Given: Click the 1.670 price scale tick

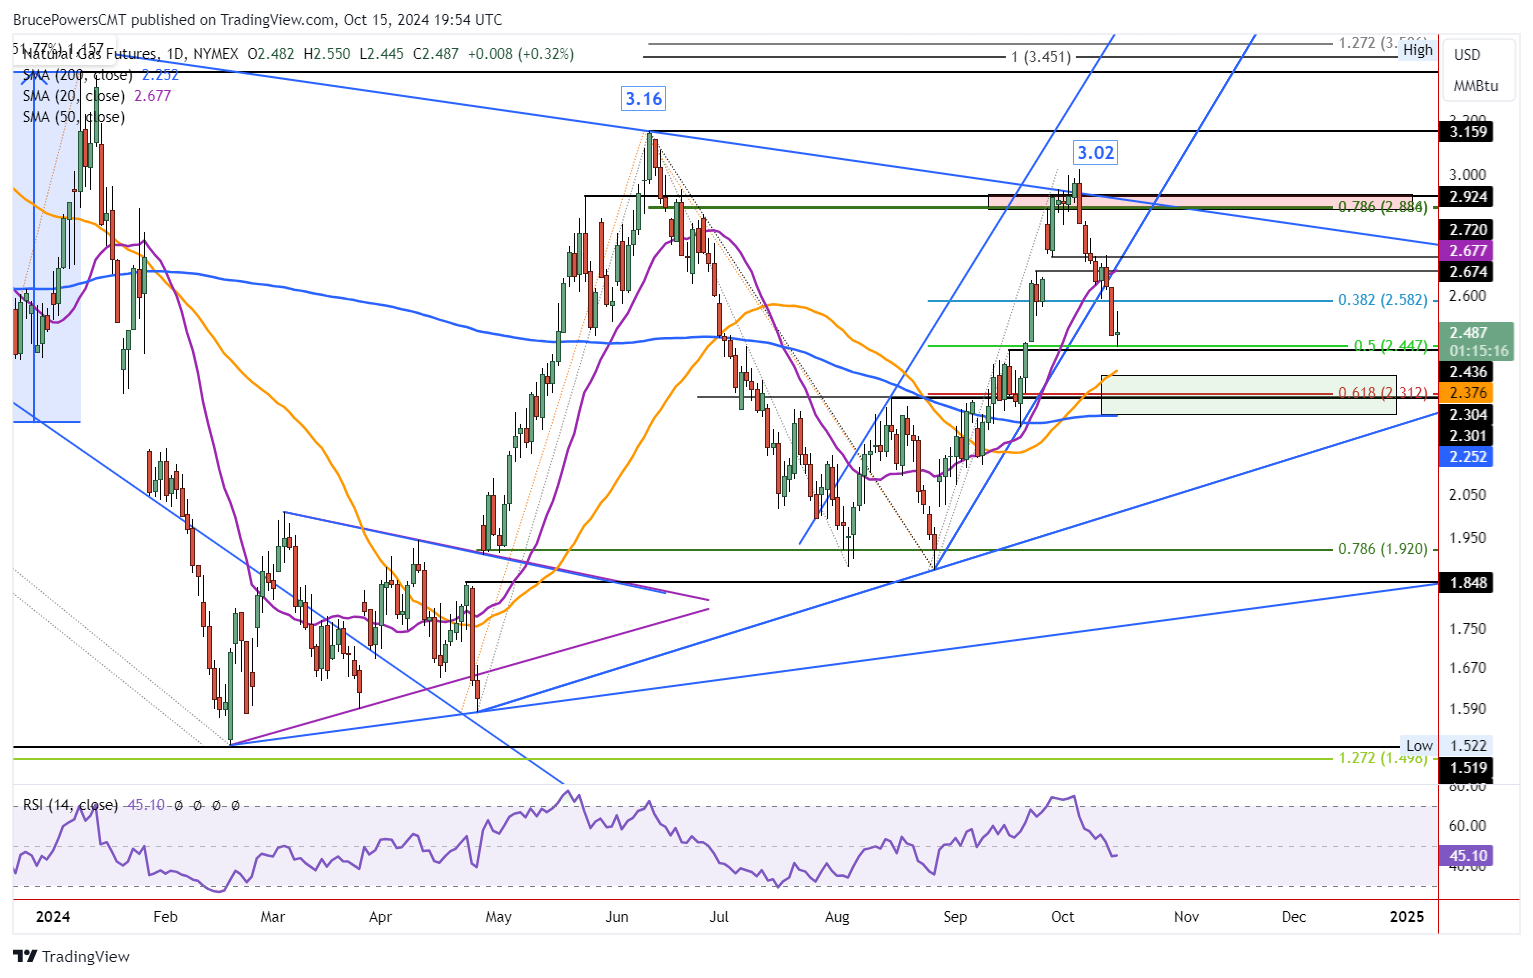Looking at the screenshot, I should pyautogui.click(x=1467, y=667).
